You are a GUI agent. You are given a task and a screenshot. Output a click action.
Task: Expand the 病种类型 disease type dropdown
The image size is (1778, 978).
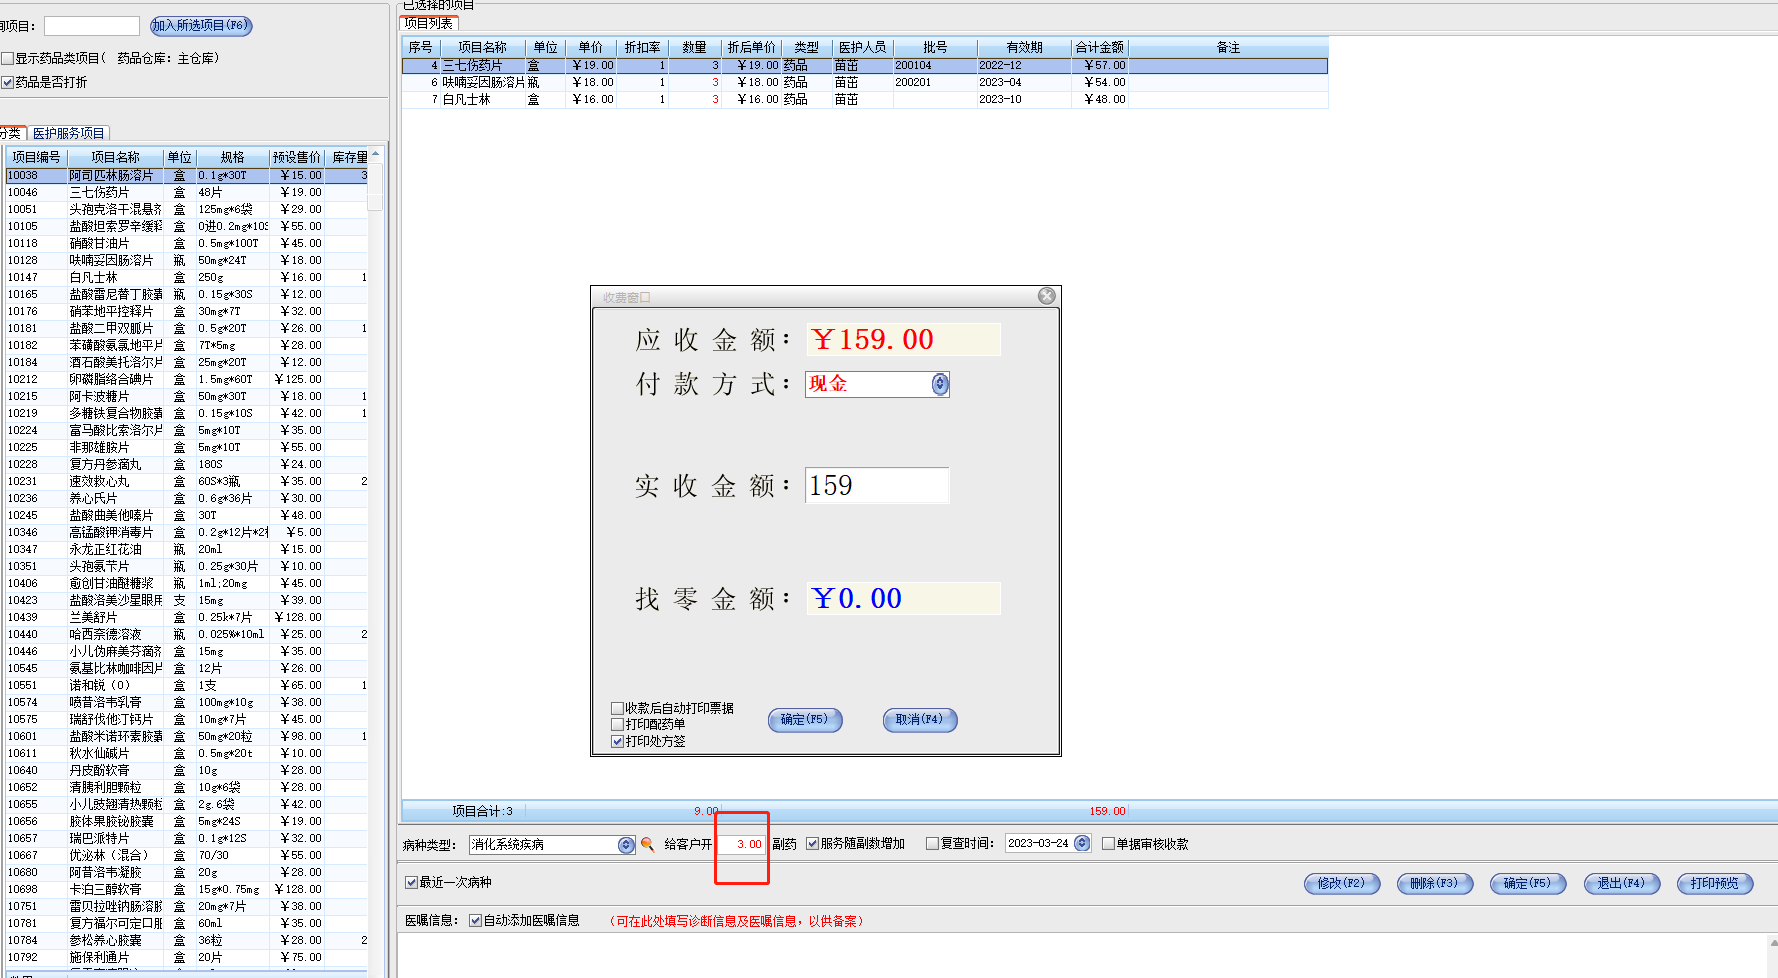[626, 845]
